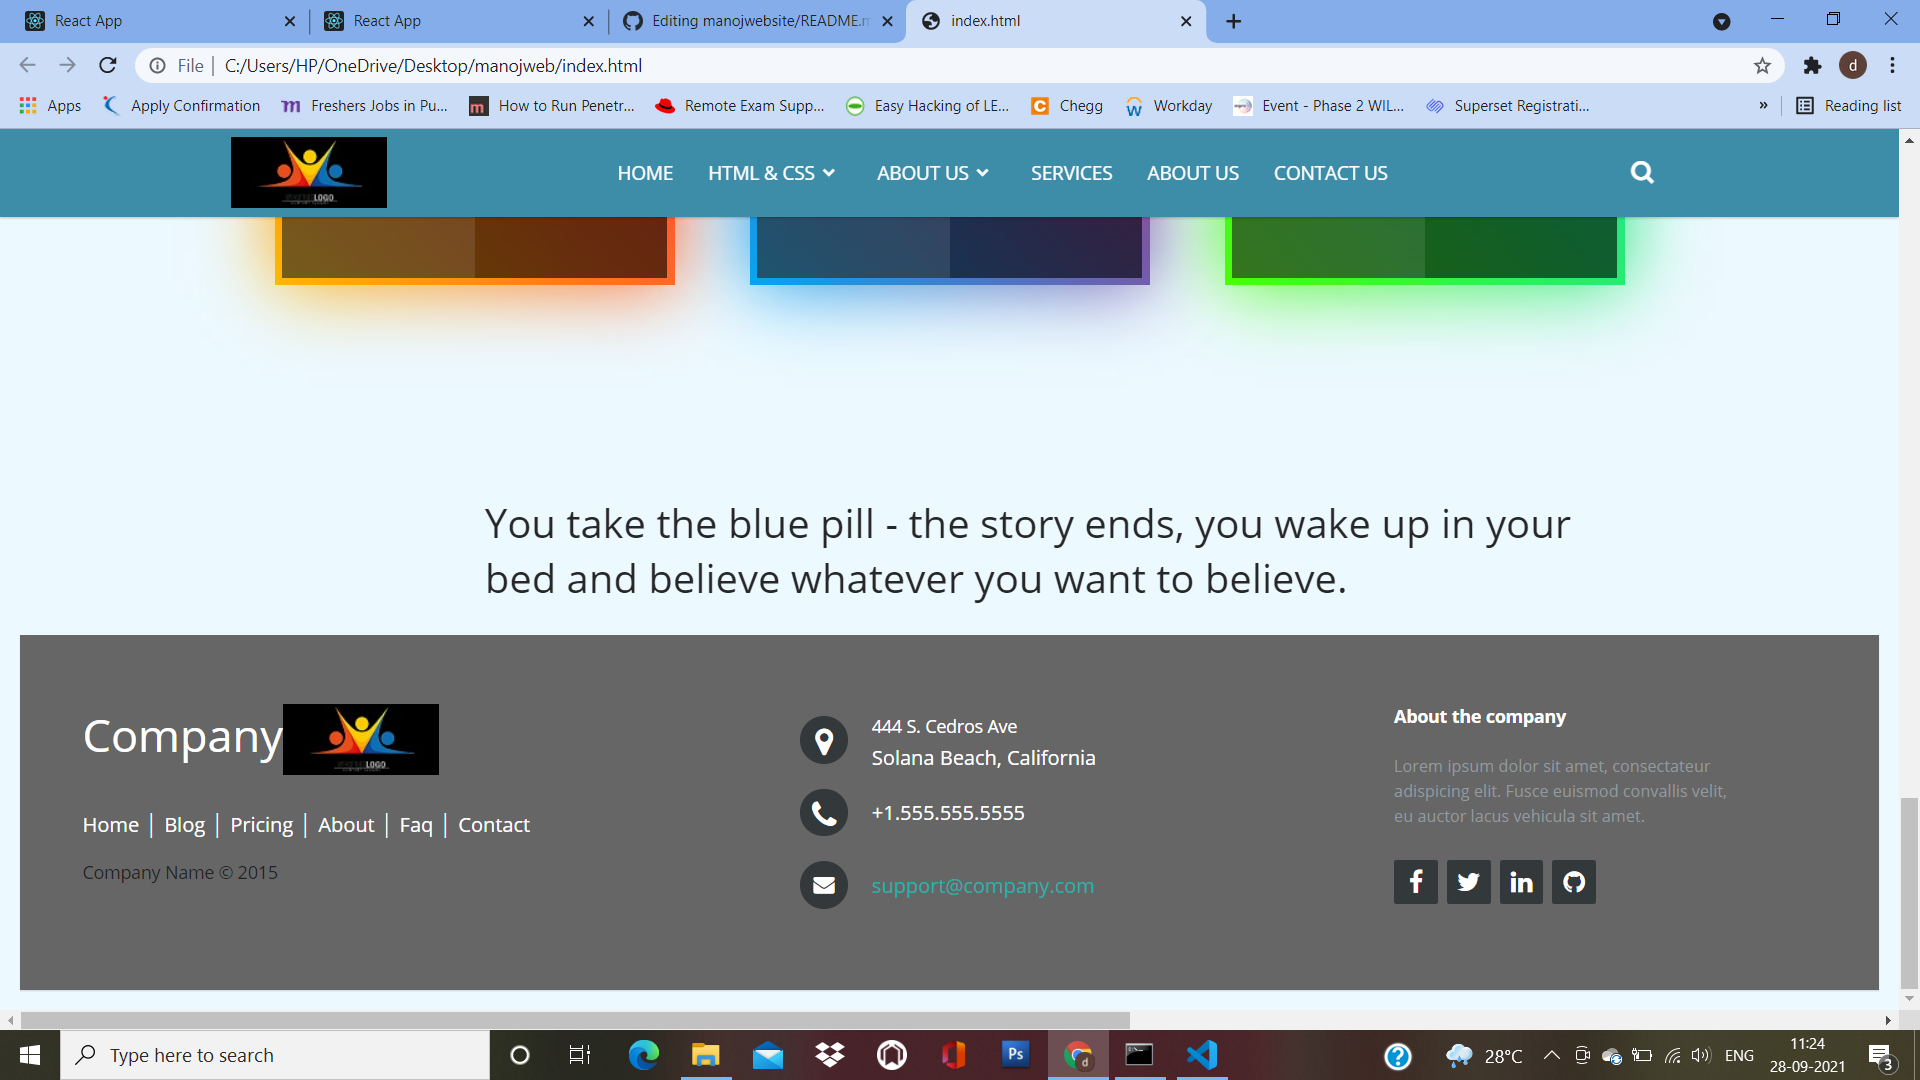Open Reading list in bookmarks bar
Screen dimensions: 1920x1080
click(x=1849, y=106)
